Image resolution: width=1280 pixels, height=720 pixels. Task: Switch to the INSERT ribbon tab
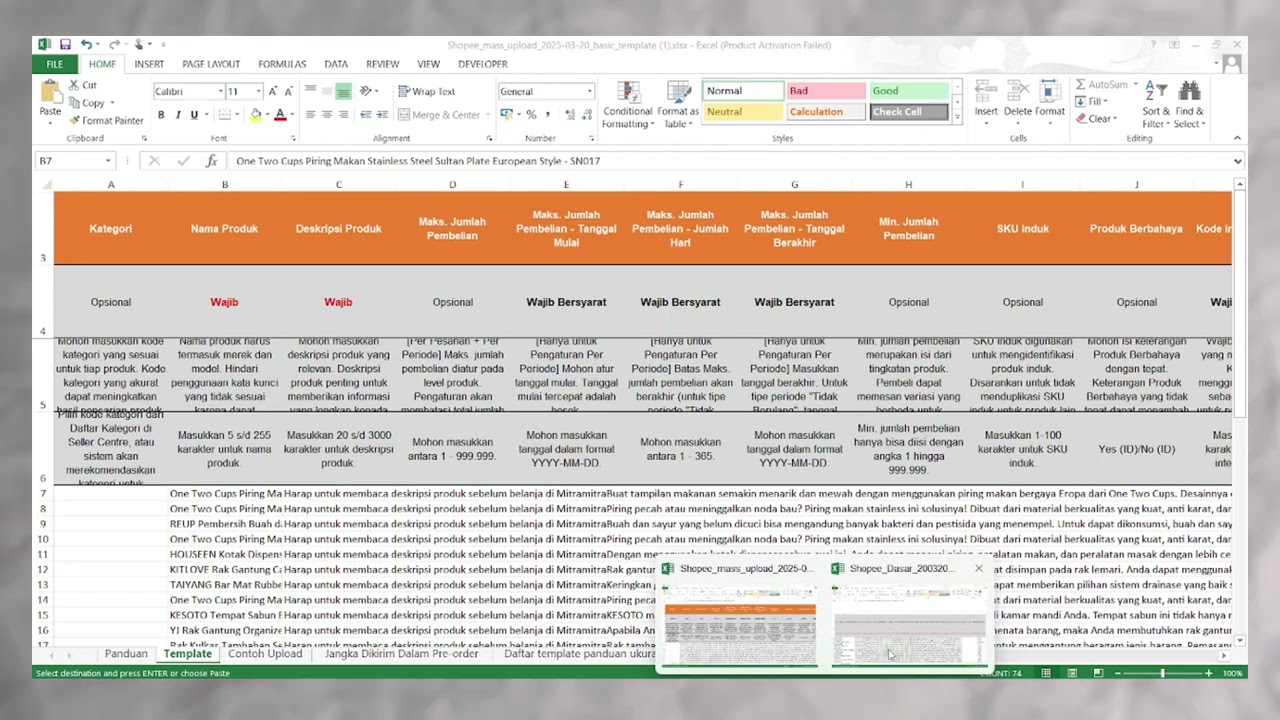149,64
